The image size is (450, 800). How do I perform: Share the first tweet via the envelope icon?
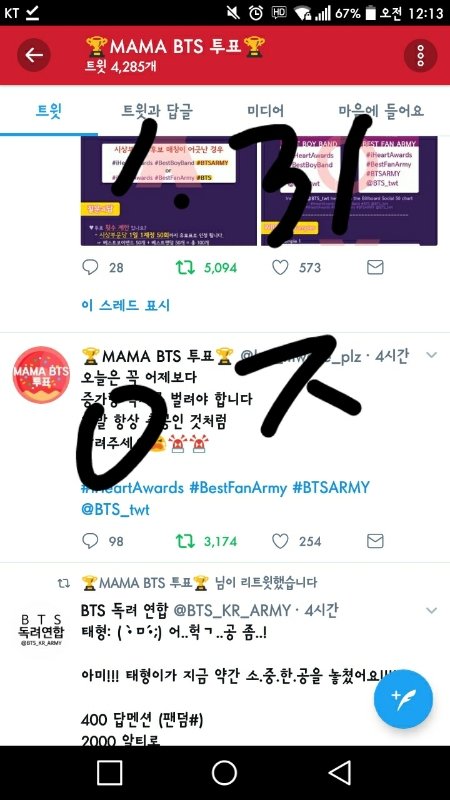pyautogui.click(x=376, y=267)
